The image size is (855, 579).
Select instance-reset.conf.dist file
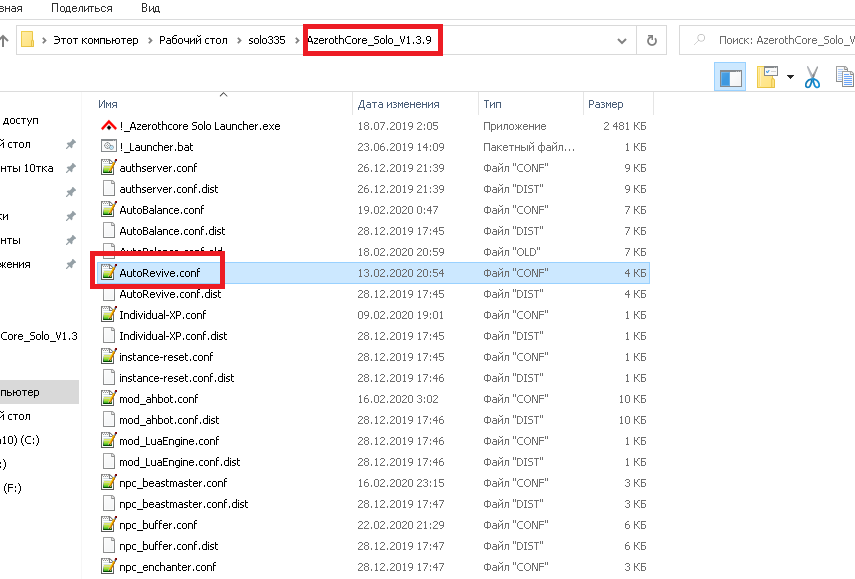point(177,378)
